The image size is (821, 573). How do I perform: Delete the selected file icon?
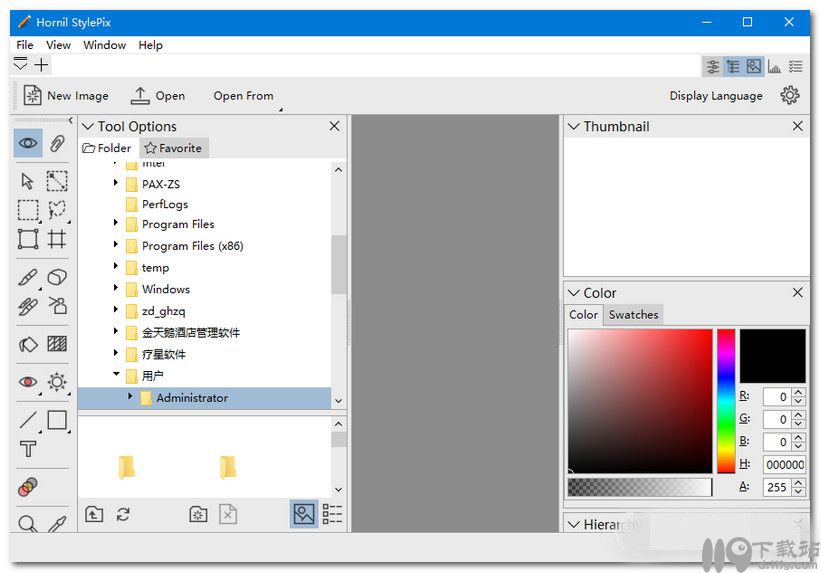(228, 514)
